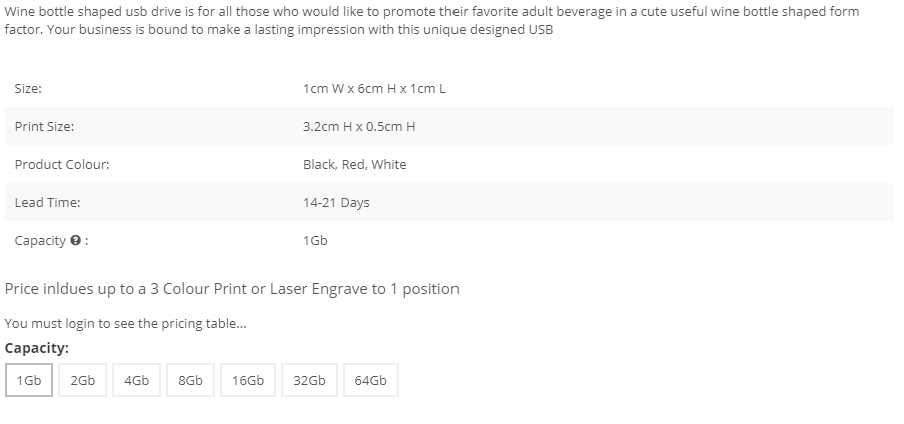Choose the 4Gb capacity option

click(x=137, y=380)
